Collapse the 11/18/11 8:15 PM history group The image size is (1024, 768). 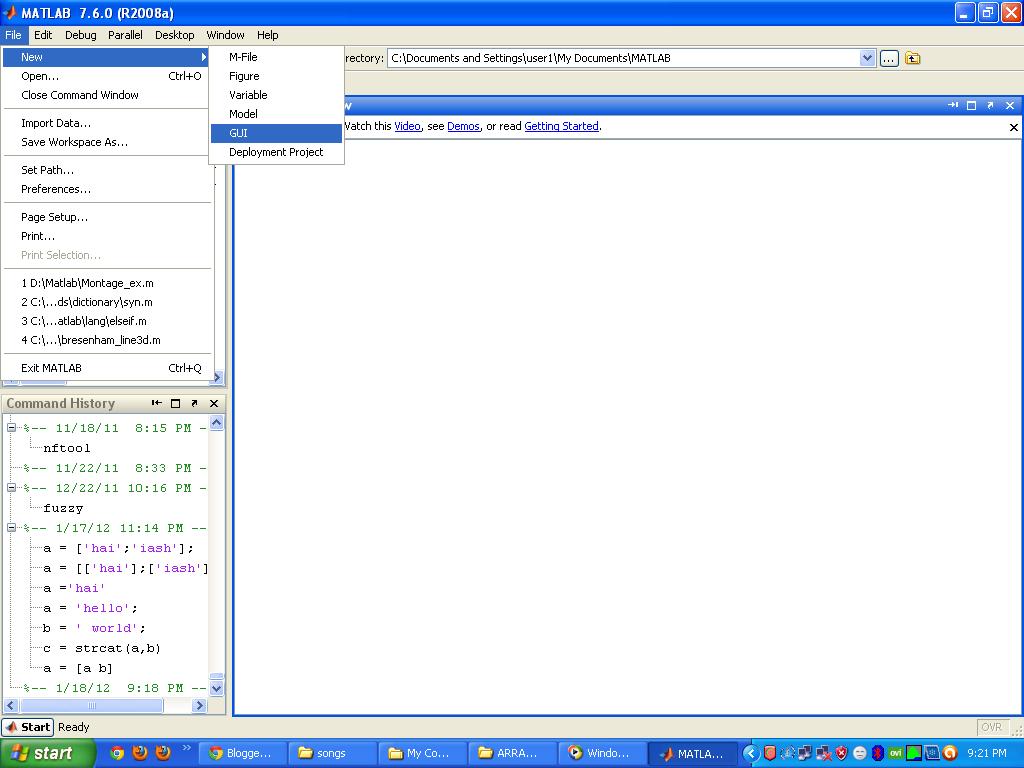click(x=11, y=428)
